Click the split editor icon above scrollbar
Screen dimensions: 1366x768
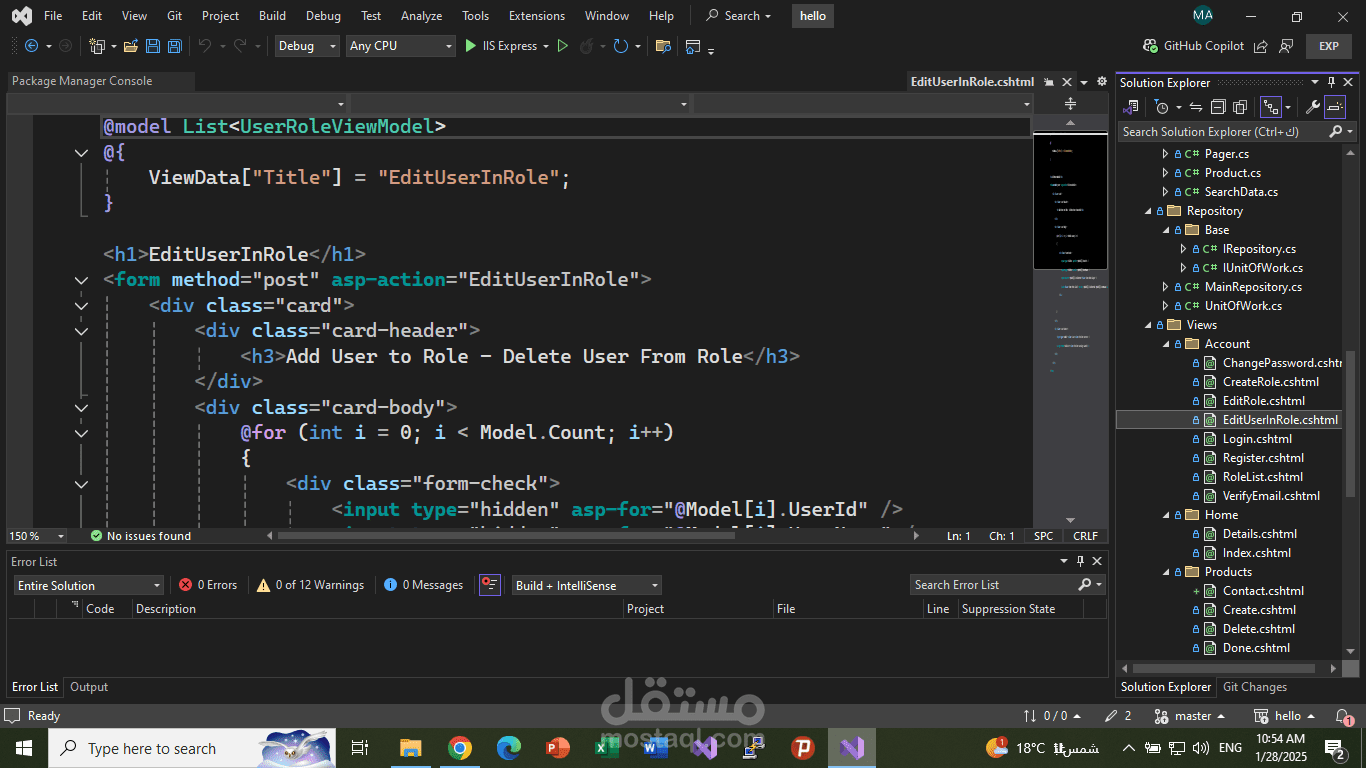tap(1070, 104)
